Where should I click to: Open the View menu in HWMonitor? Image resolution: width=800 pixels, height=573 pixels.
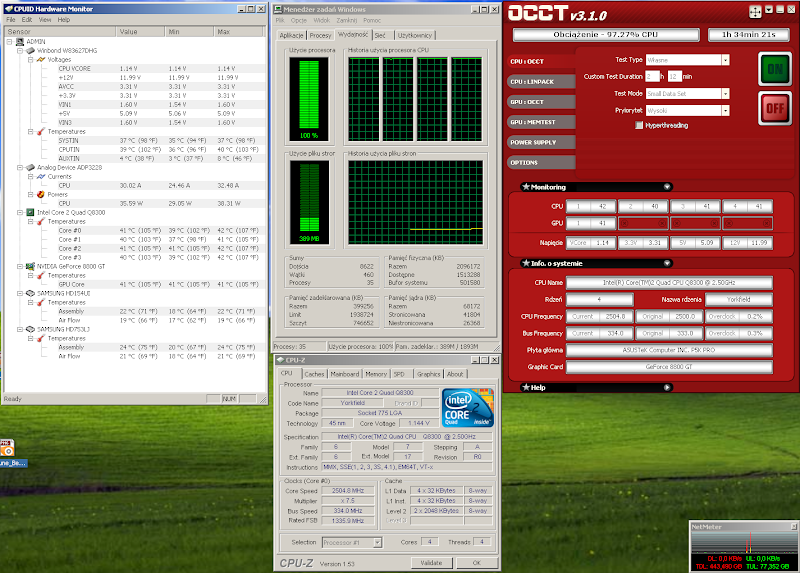click(x=45, y=20)
